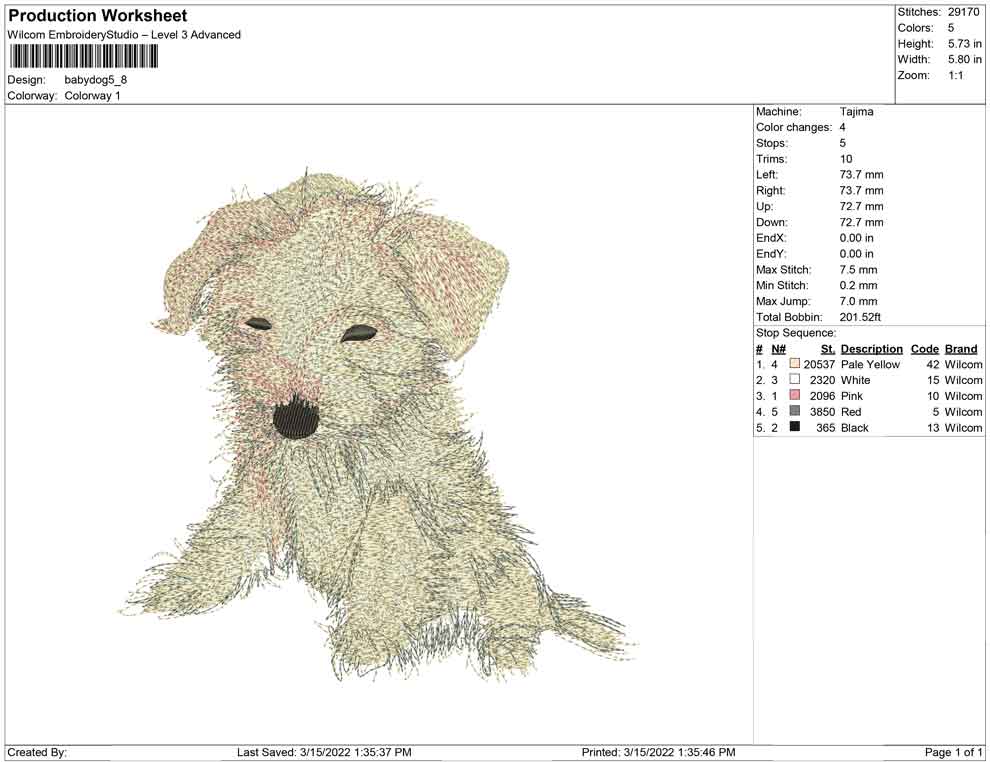Click the Page 1 of 1 footer

[953, 752]
